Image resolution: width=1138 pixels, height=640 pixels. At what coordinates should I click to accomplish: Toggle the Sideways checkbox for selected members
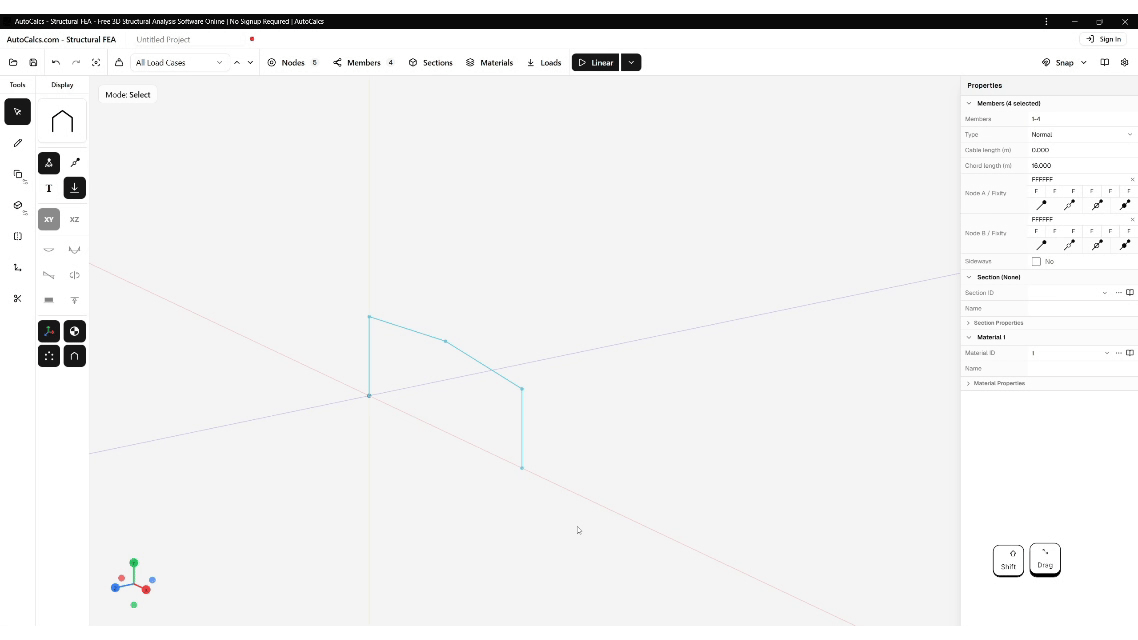[1037, 261]
